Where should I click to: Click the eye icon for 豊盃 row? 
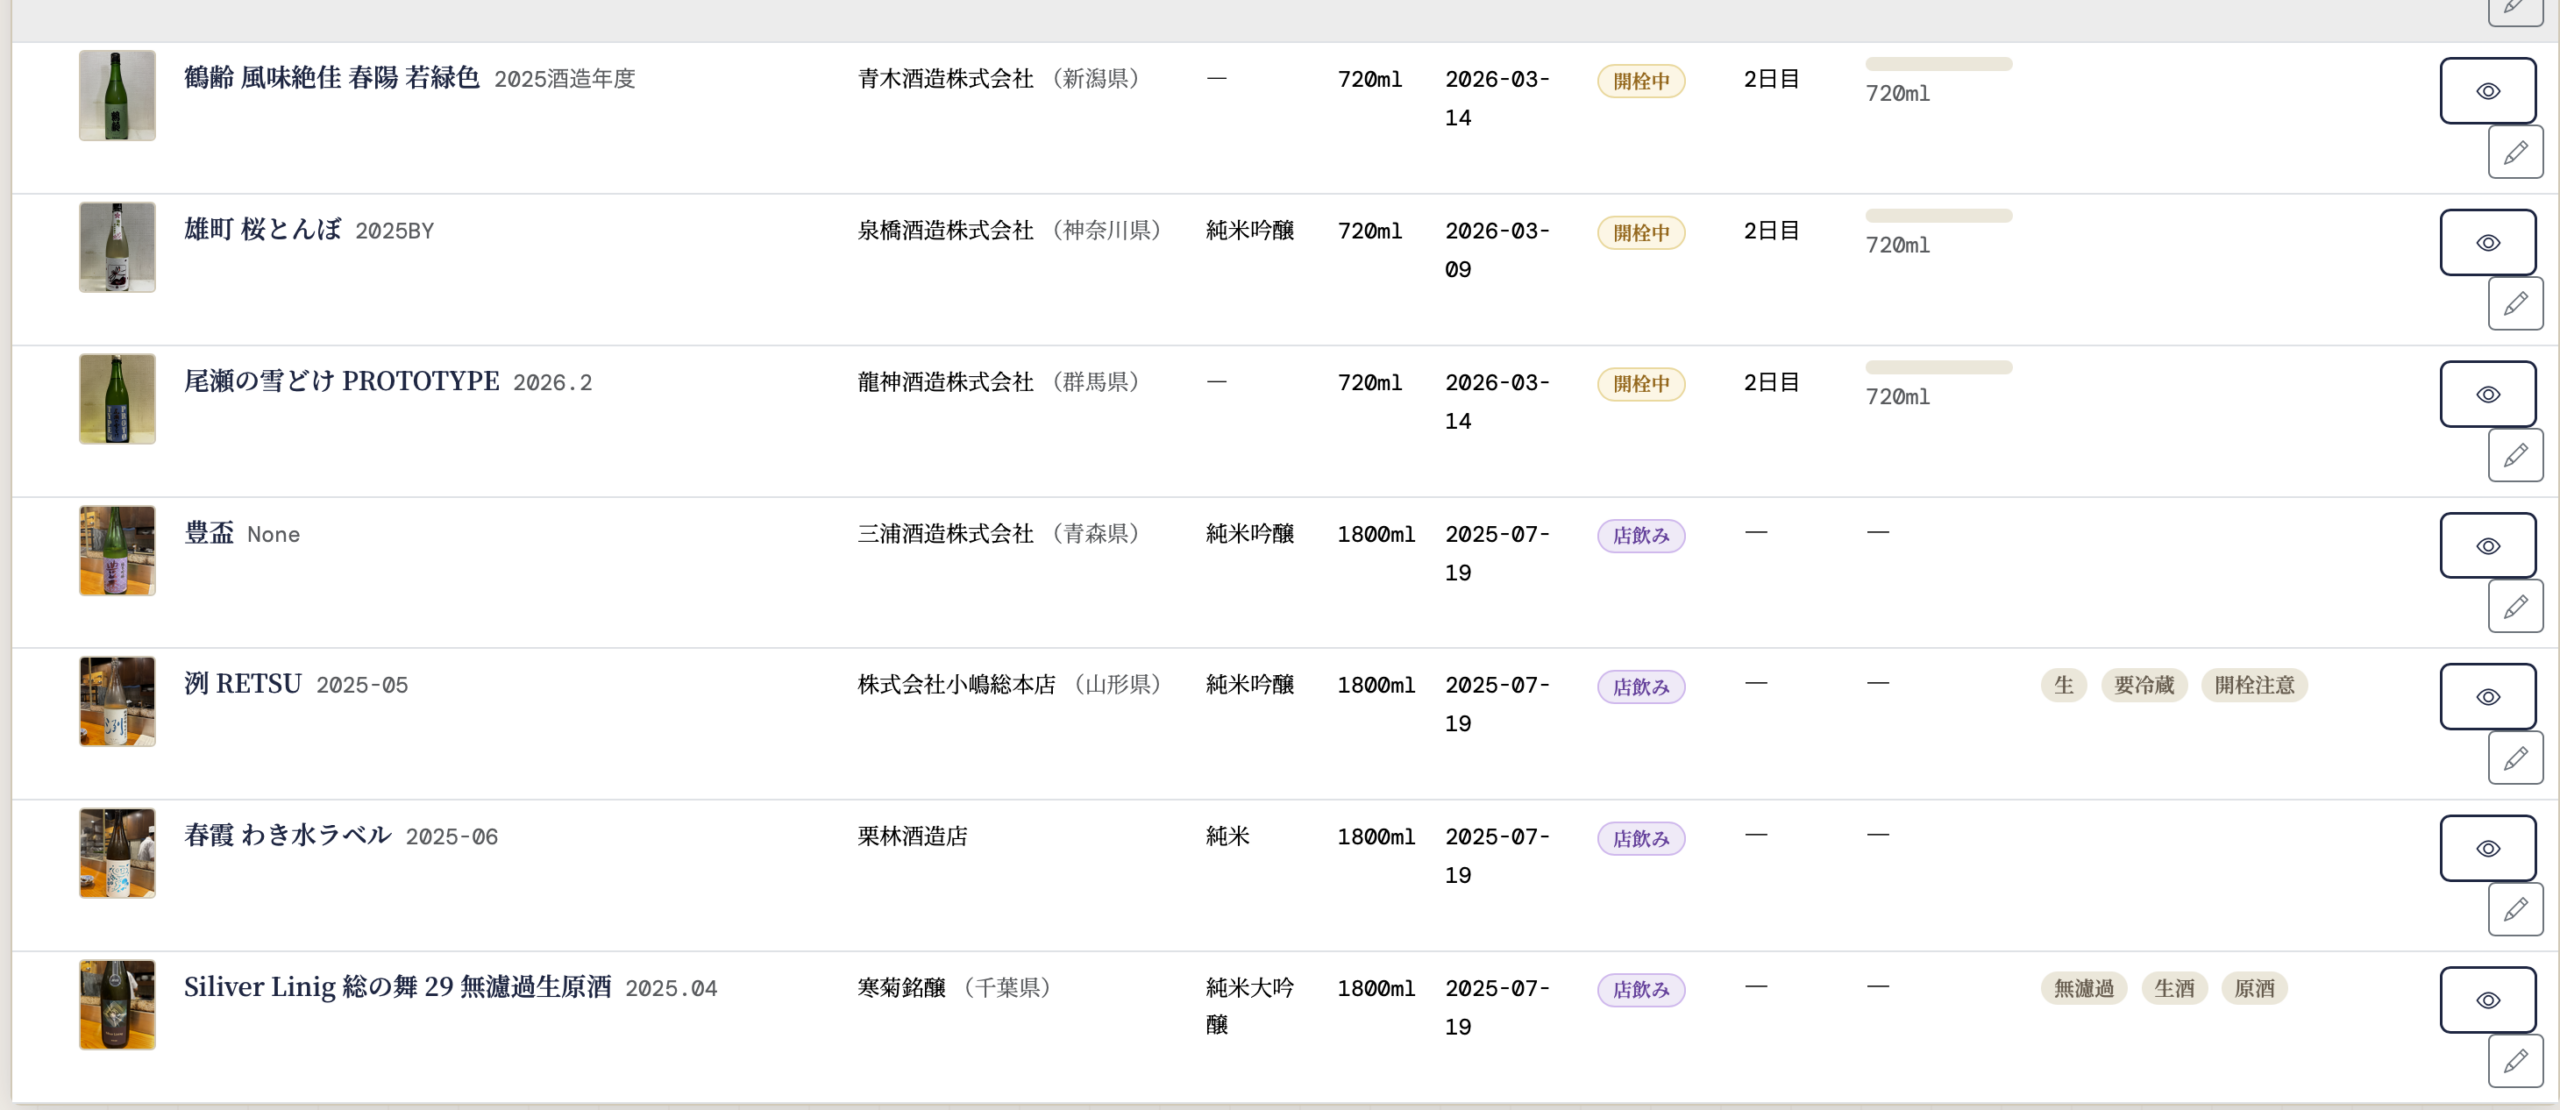pos(2487,546)
